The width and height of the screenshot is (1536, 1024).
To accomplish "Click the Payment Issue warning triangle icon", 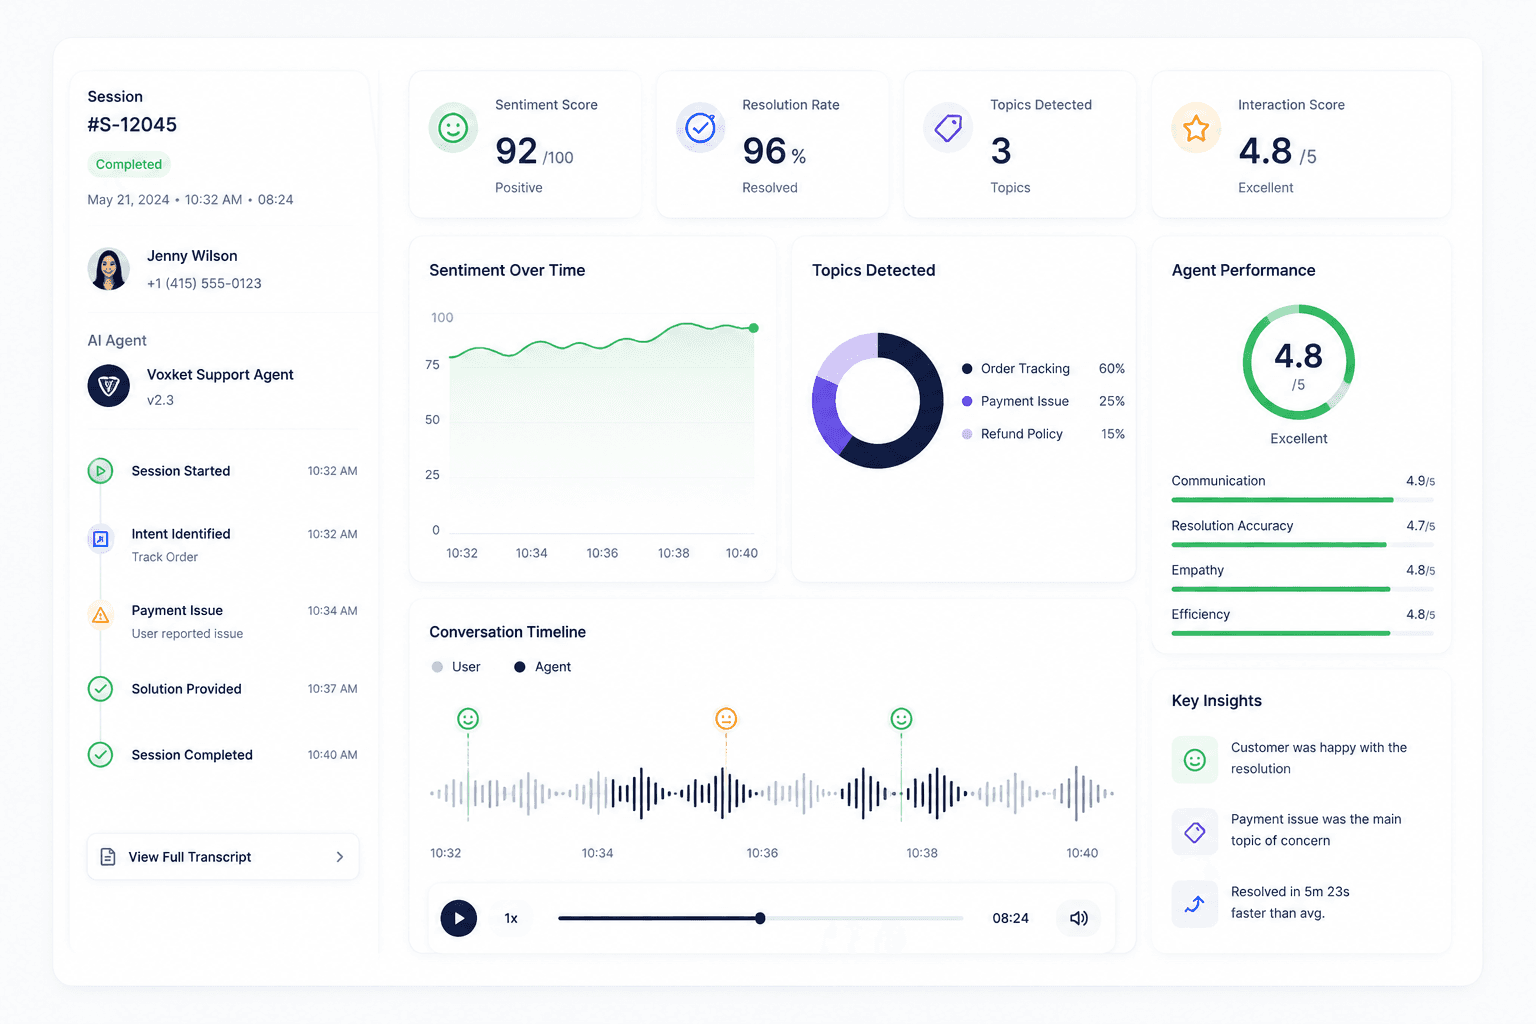I will click(100, 615).
